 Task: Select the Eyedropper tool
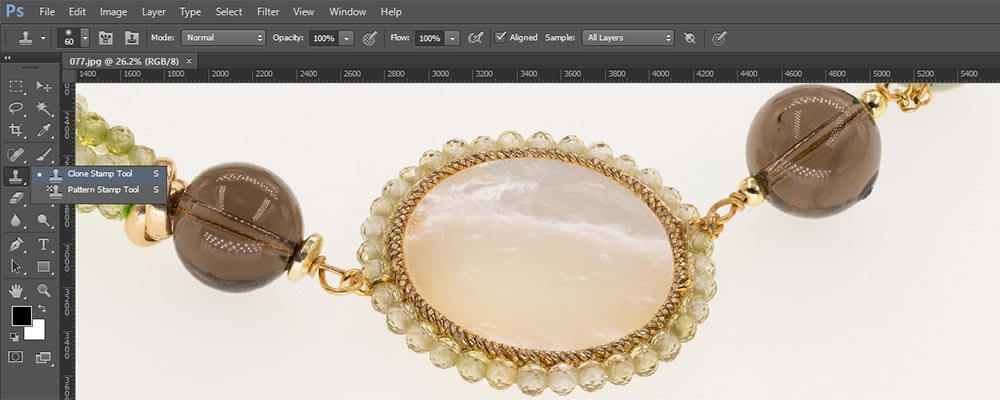(x=43, y=131)
